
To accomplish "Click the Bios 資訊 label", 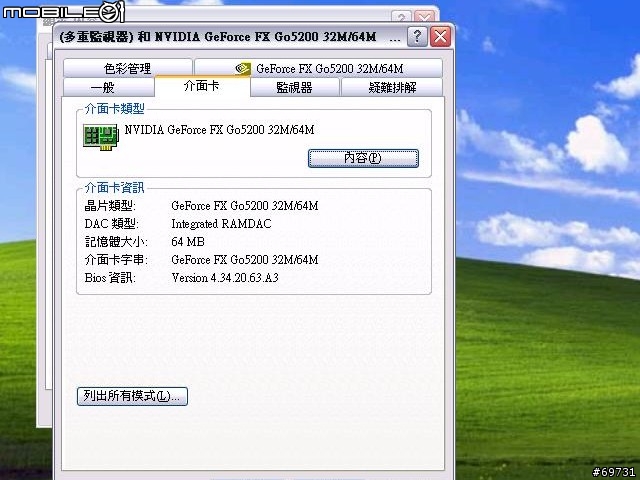I will 110,278.
